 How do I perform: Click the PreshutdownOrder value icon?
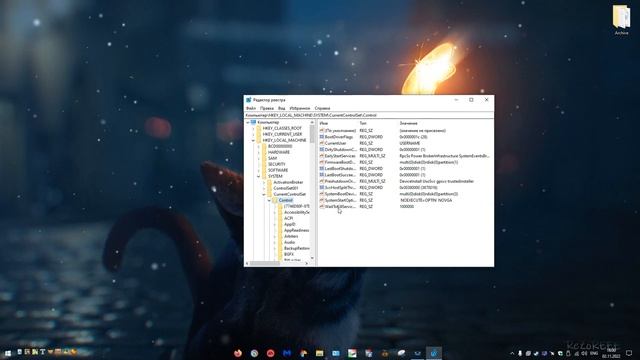(322, 181)
